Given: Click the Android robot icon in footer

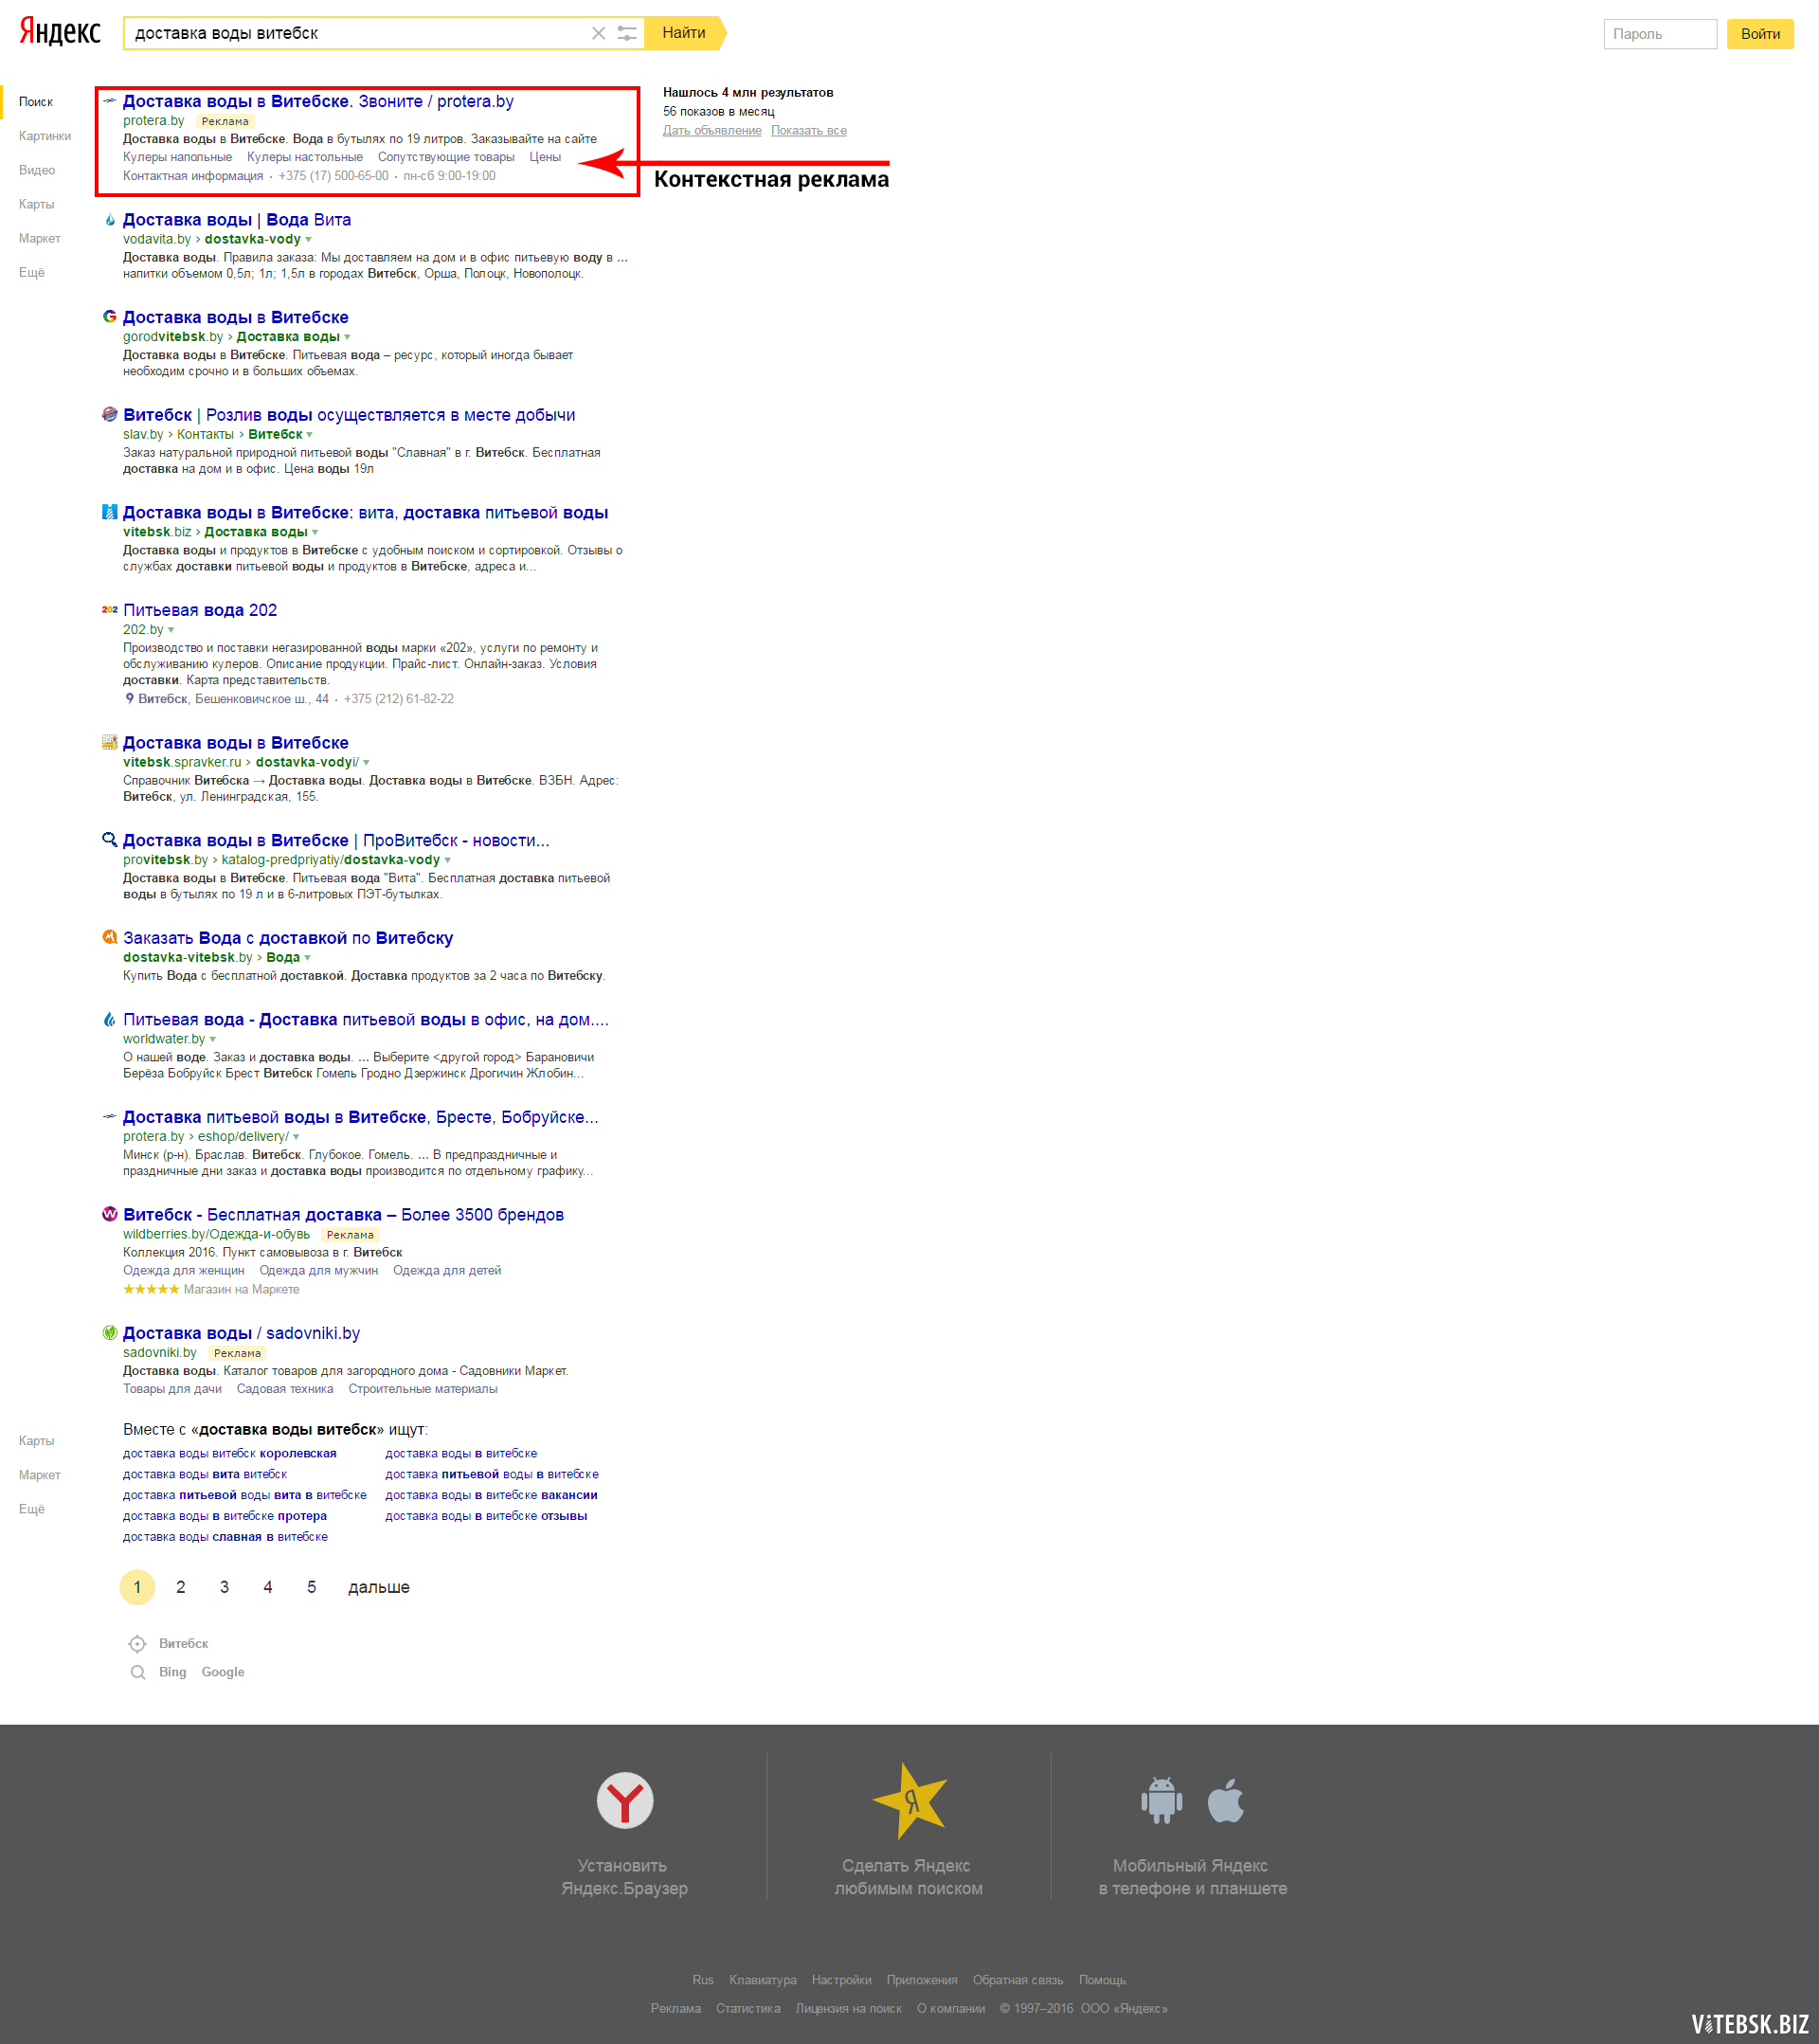Looking at the screenshot, I should (x=1161, y=1800).
